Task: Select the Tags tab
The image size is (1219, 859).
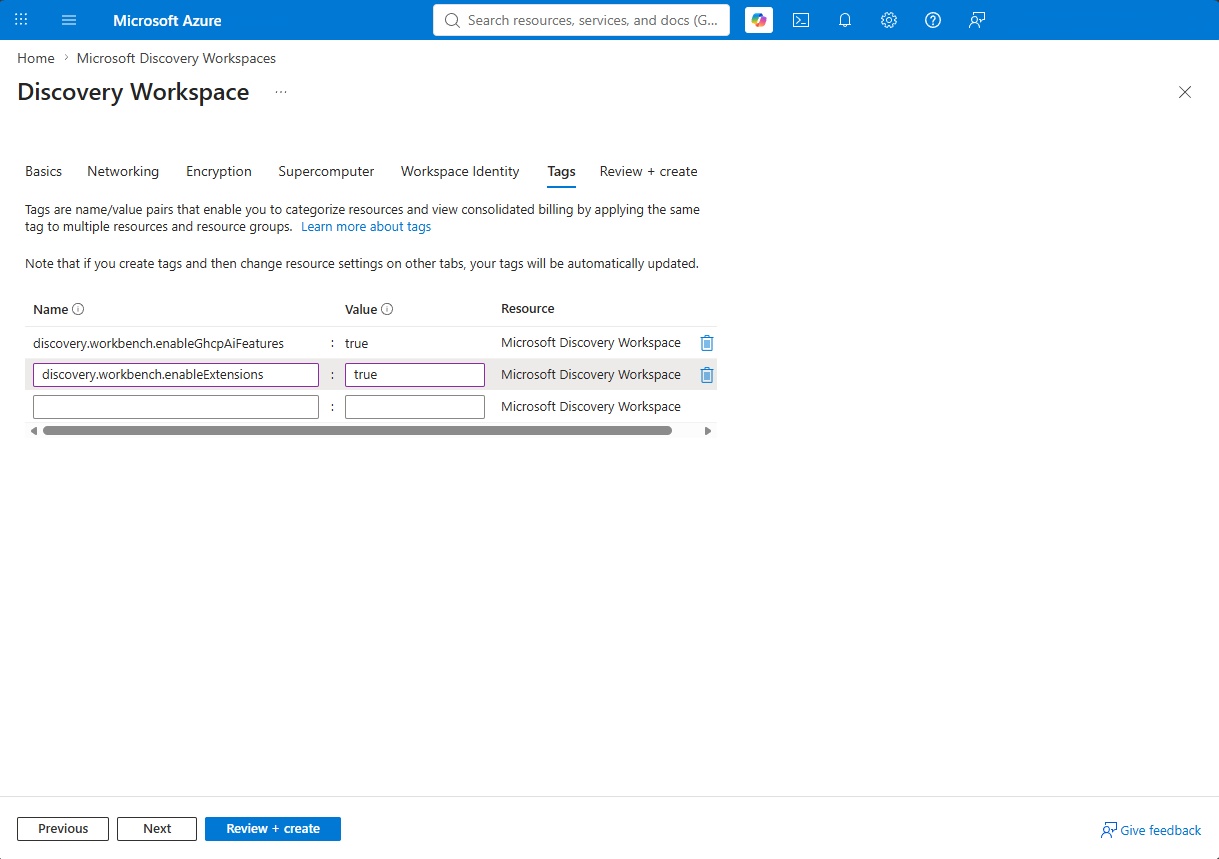Action: [561, 171]
